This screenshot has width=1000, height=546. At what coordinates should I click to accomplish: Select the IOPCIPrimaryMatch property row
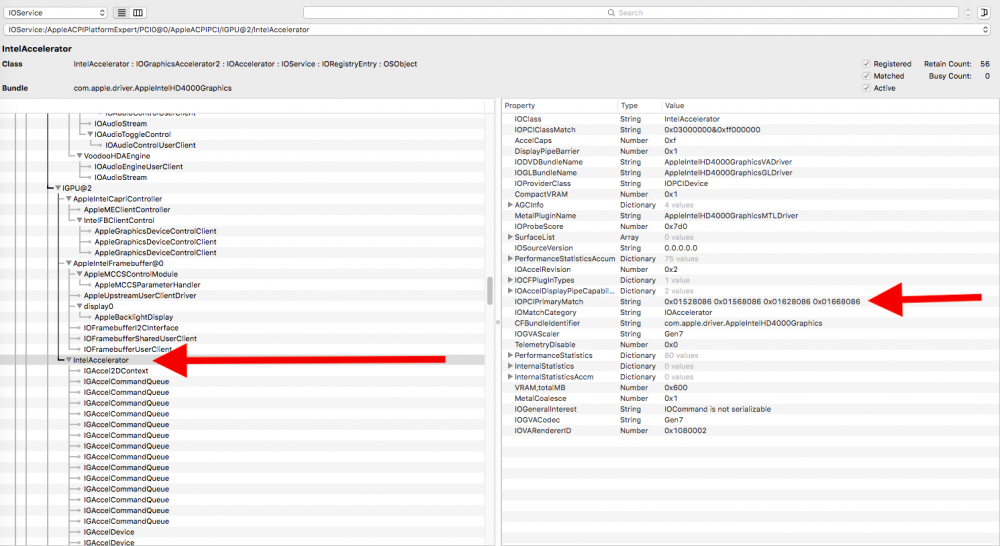750,302
